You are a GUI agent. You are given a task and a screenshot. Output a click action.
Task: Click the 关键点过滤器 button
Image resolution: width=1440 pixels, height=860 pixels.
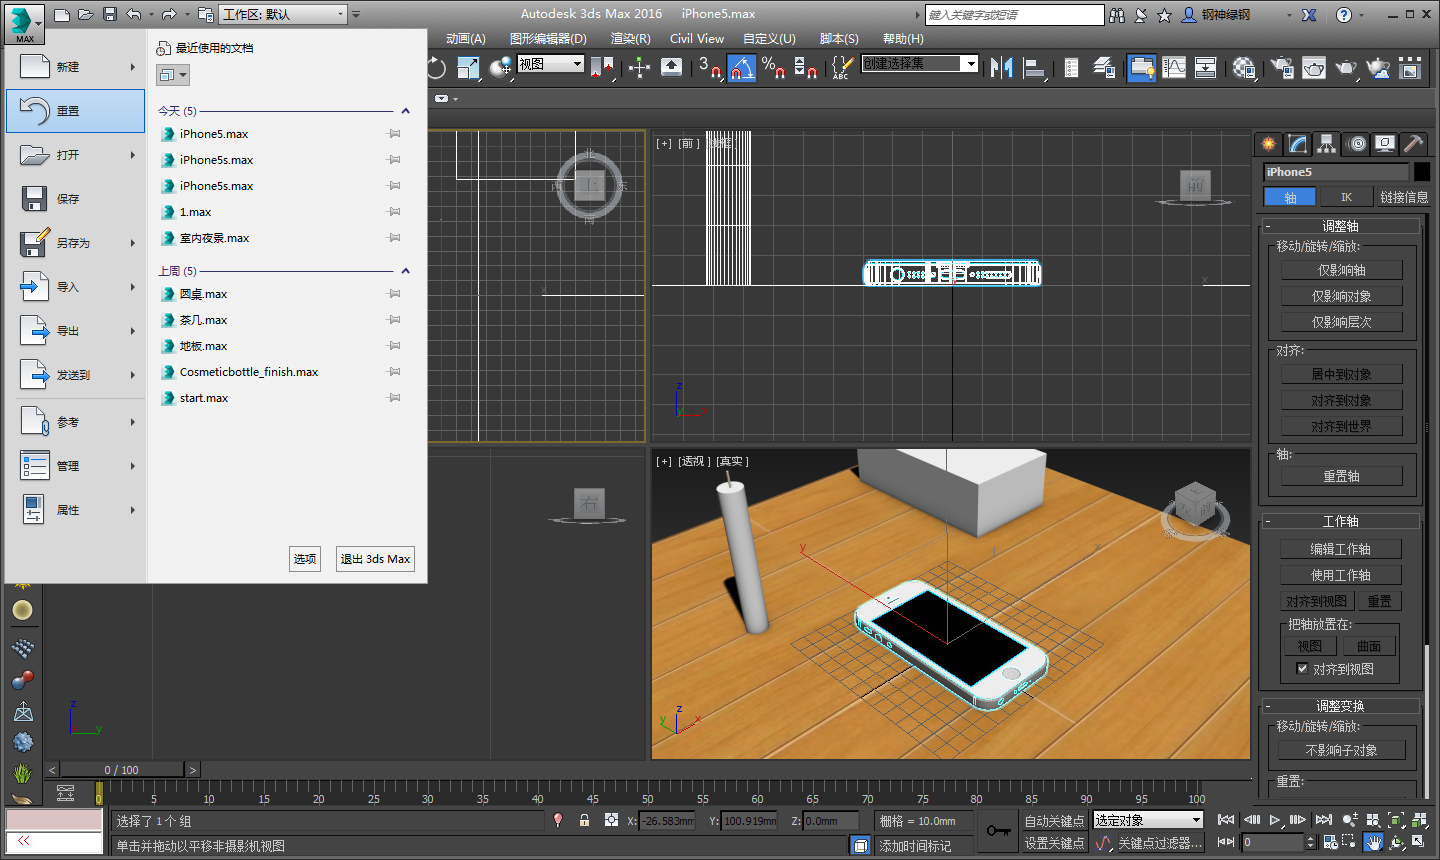(x=1159, y=843)
